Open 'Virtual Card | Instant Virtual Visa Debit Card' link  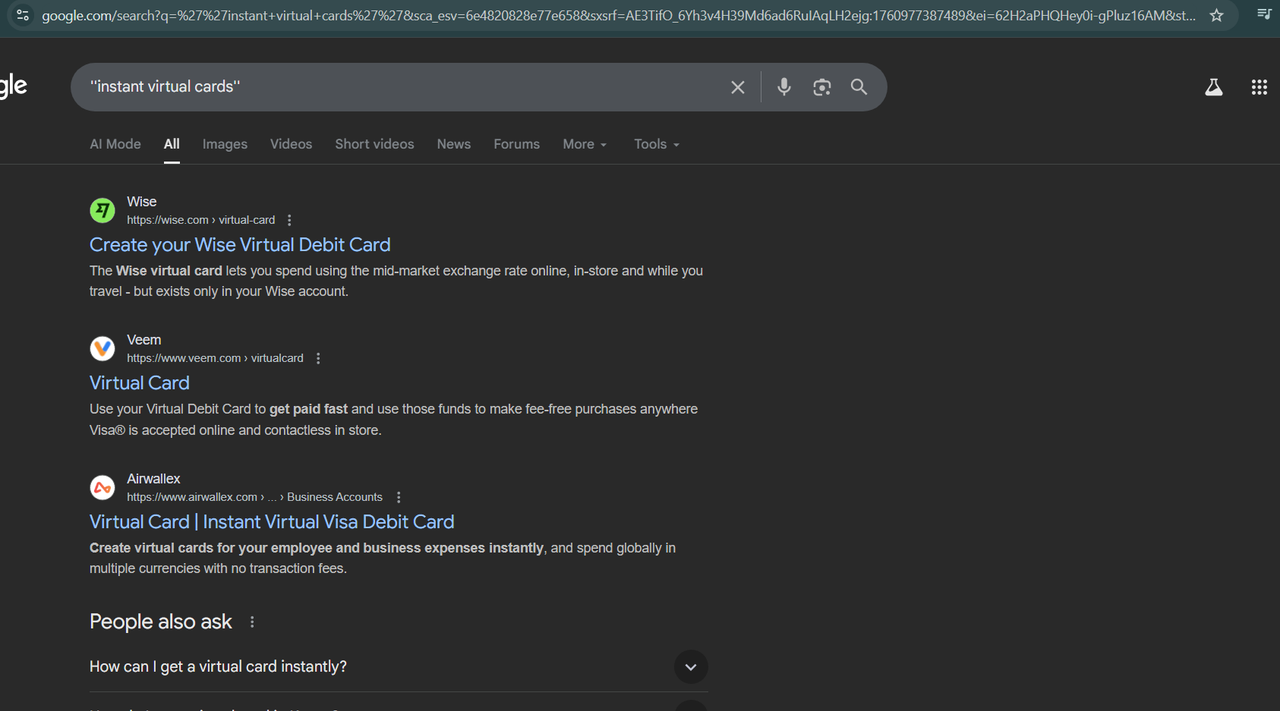(272, 522)
